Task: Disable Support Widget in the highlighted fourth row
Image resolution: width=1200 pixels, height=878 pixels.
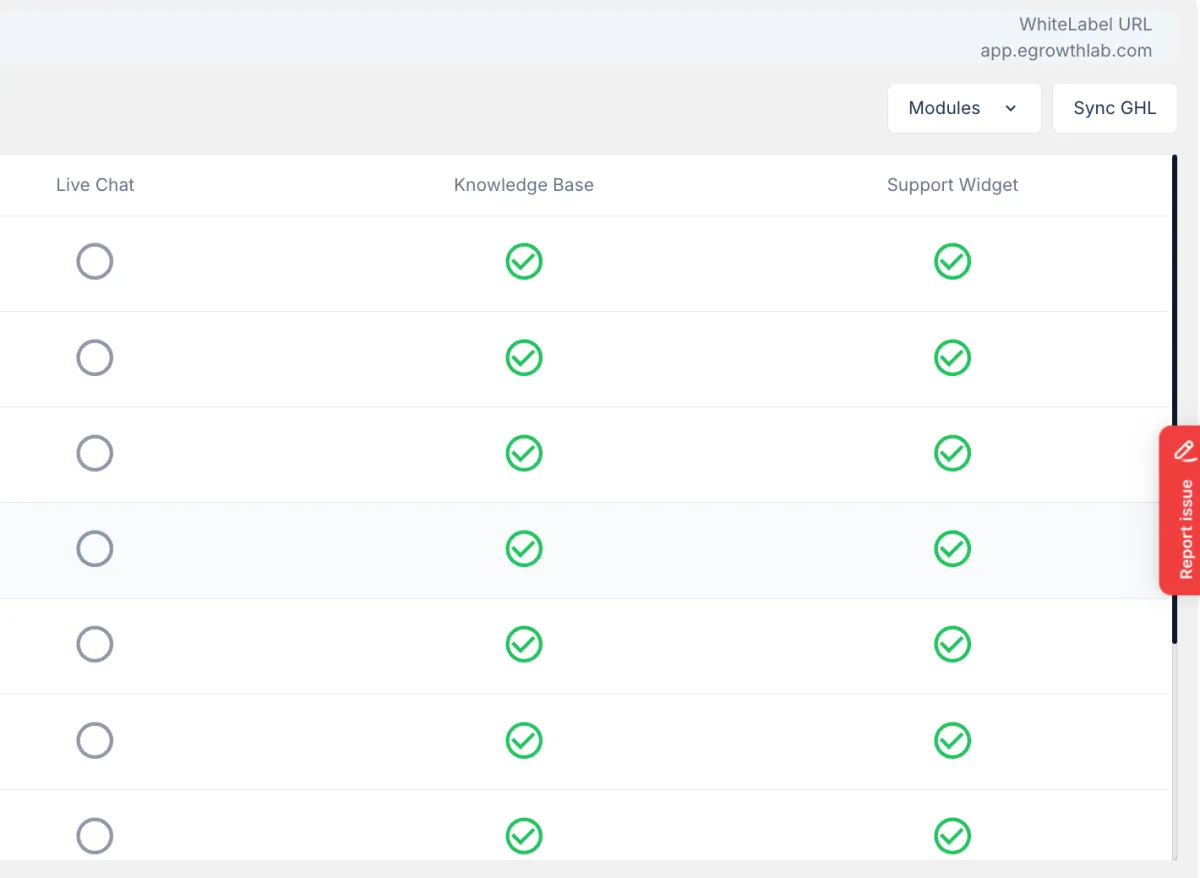Action: [953, 549]
